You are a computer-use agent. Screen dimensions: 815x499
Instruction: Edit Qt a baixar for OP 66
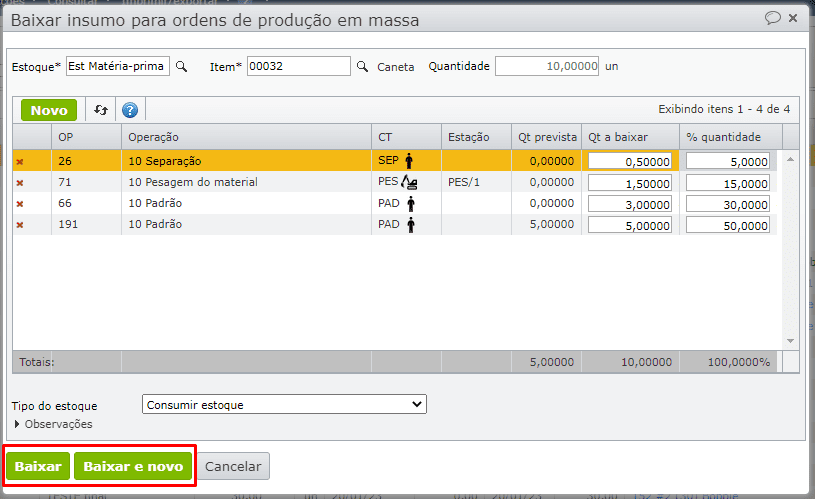(629, 204)
